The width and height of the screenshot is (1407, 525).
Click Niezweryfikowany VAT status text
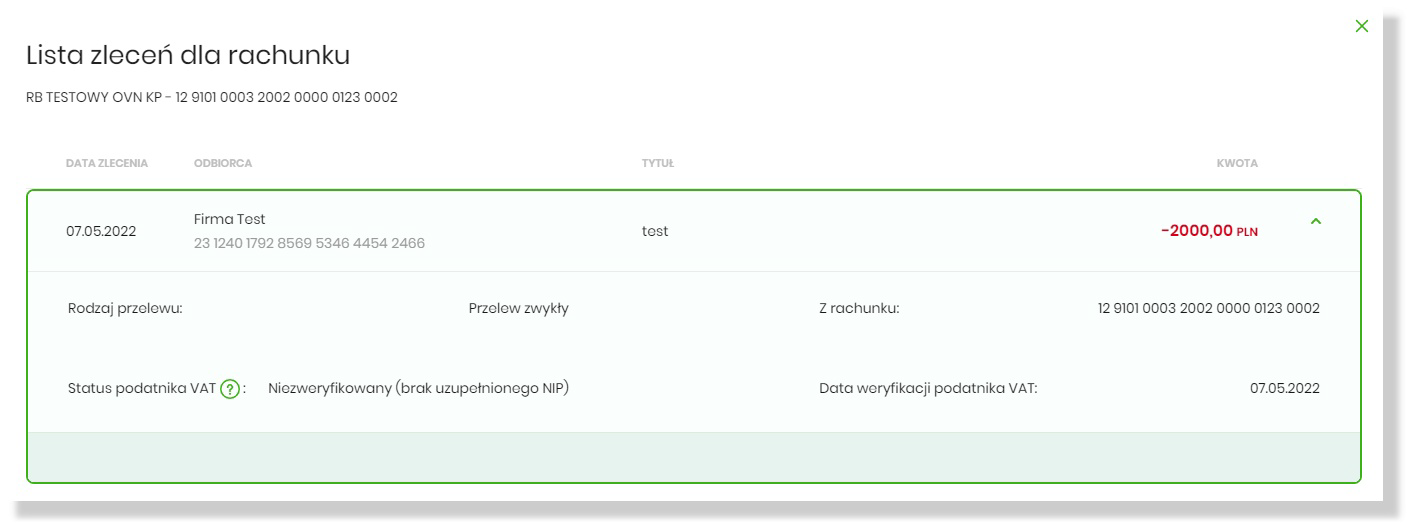pyautogui.click(x=418, y=389)
